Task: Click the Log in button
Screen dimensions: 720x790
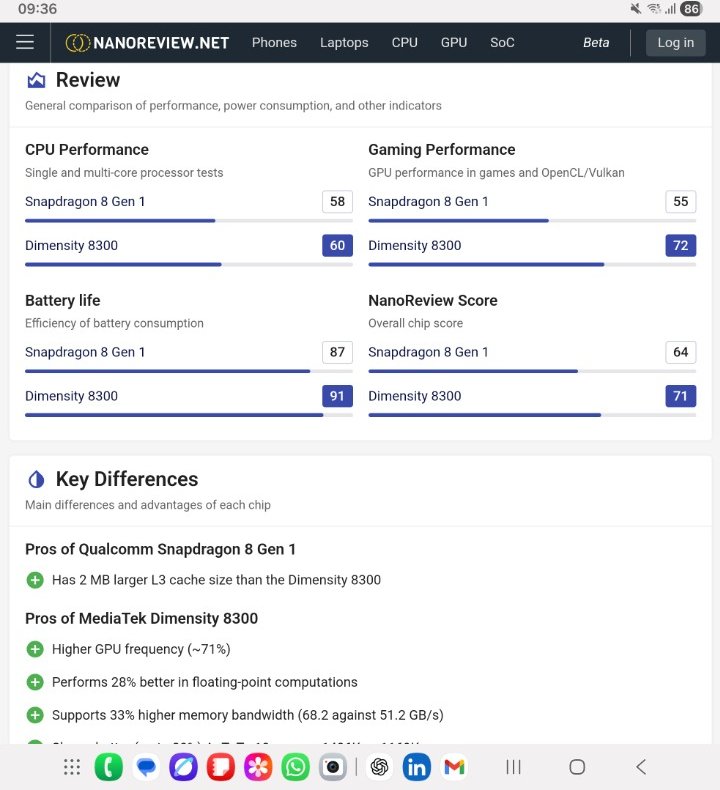Action: 676,43
